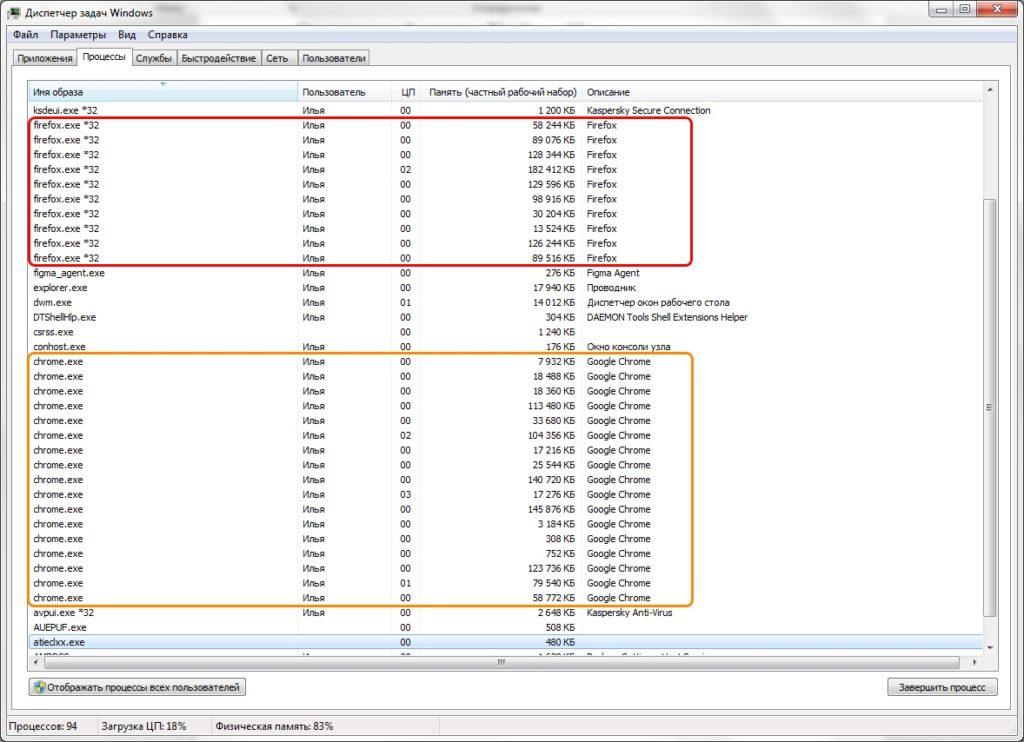Switch to the Пользователи tab
Image resolution: width=1024 pixels, height=742 pixels.
pos(334,58)
